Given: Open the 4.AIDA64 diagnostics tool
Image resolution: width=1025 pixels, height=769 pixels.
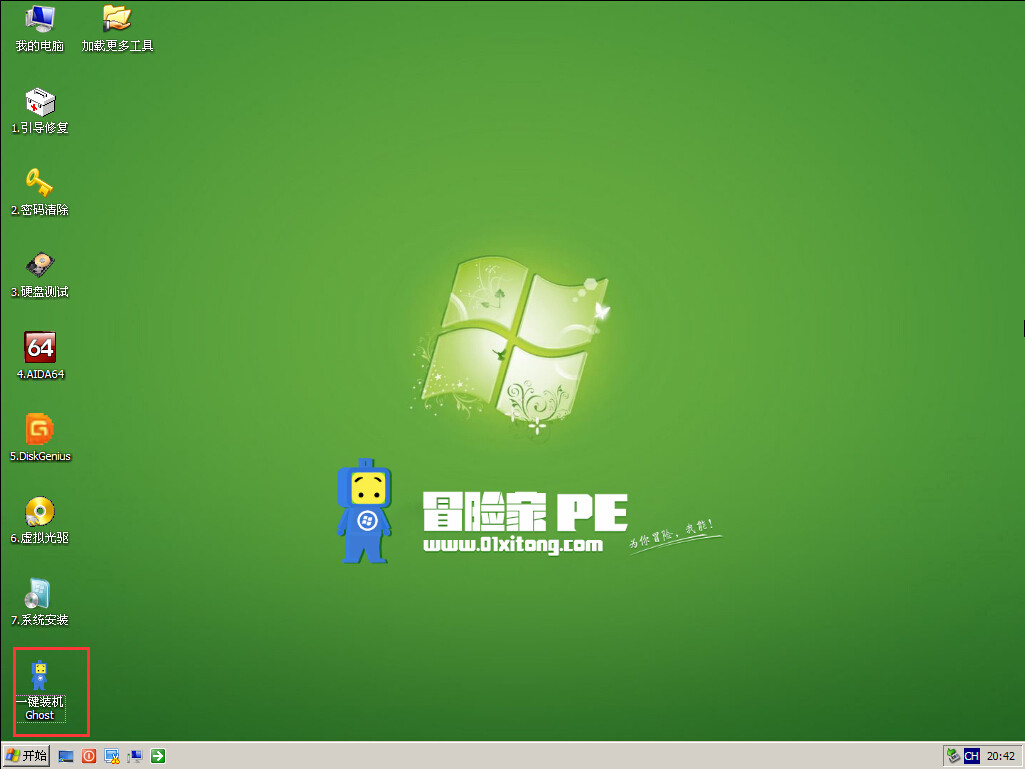Looking at the screenshot, I should click(39, 352).
